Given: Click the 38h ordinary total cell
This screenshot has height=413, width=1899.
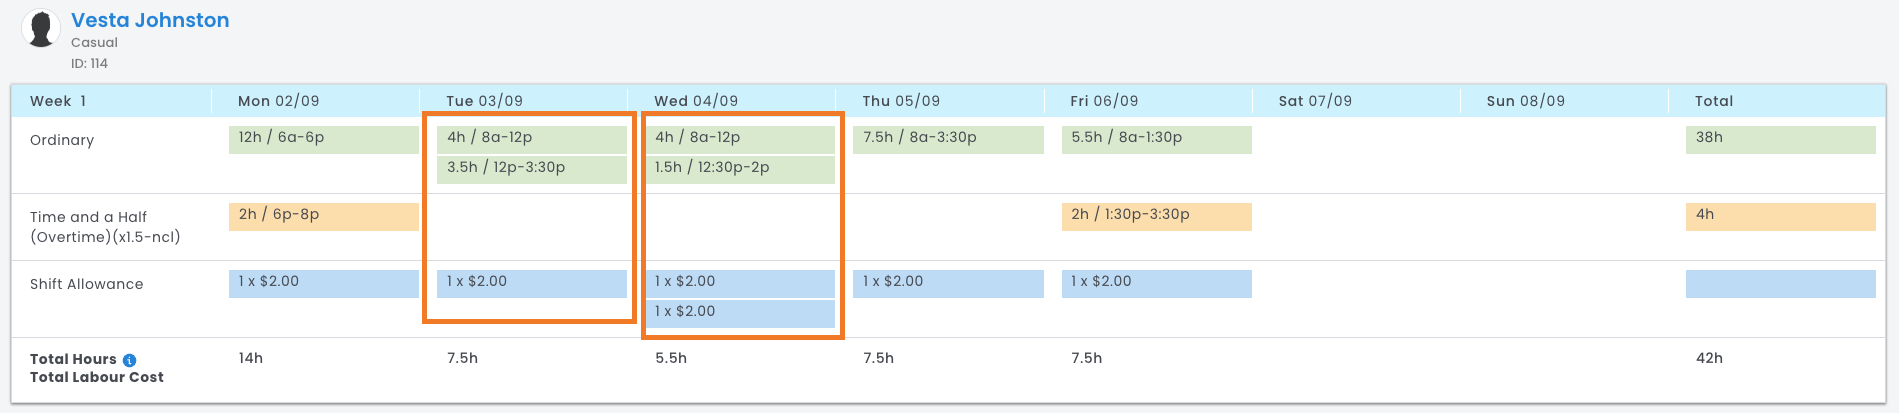Looking at the screenshot, I should pos(1780,139).
